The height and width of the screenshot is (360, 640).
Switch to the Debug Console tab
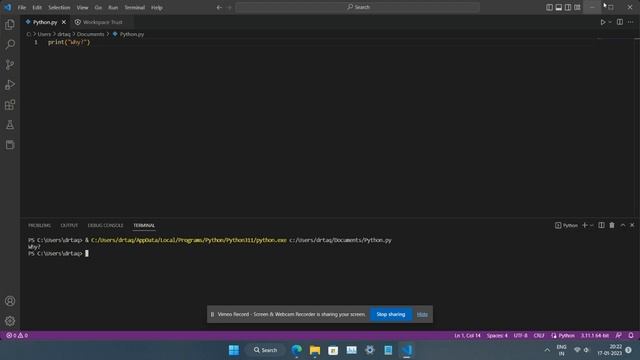(105, 225)
